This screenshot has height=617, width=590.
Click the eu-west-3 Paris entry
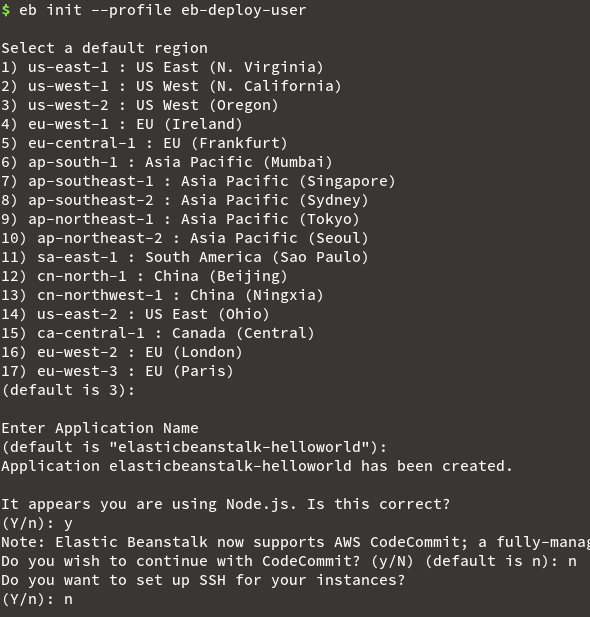point(117,371)
